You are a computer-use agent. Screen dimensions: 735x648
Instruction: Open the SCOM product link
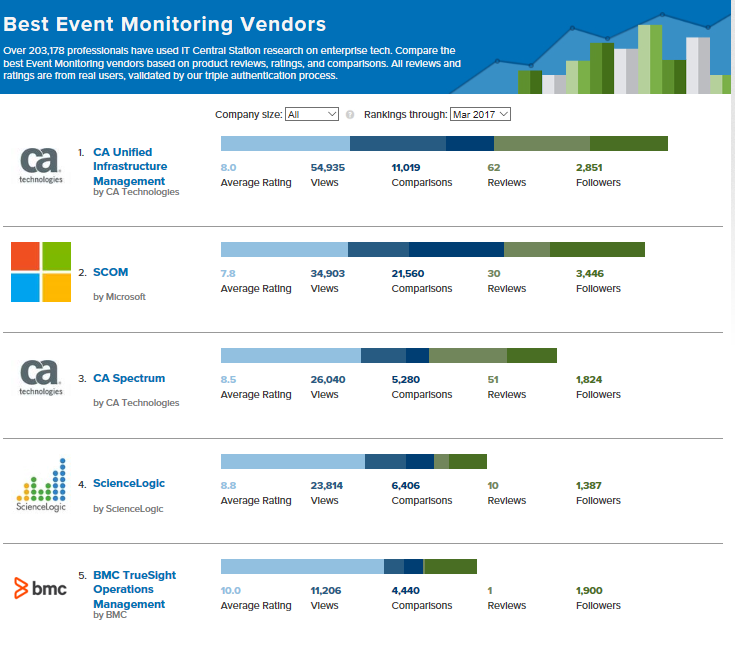(111, 272)
